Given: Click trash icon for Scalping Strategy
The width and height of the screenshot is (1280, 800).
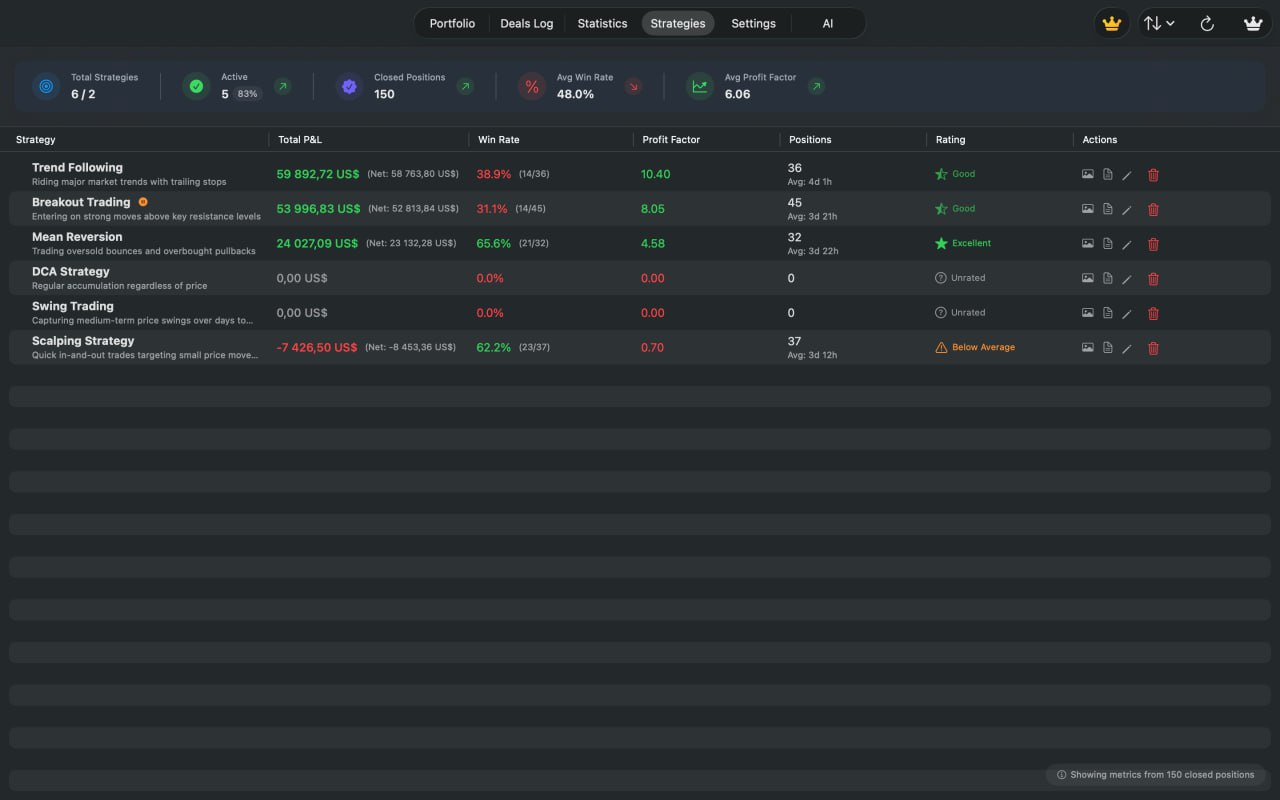Looking at the screenshot, I should coord(1153,348).
